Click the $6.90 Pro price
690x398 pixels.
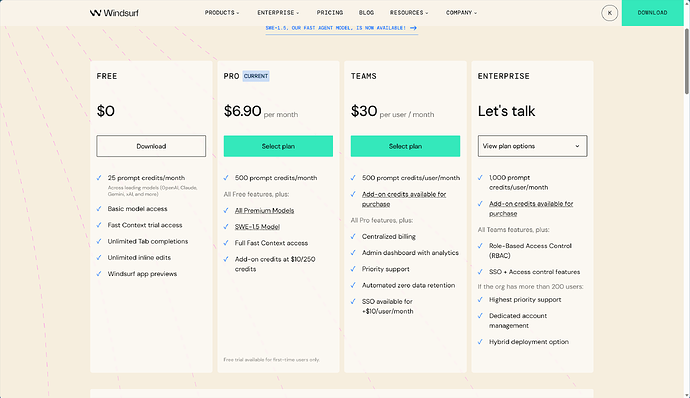click(x=242, y=111)
